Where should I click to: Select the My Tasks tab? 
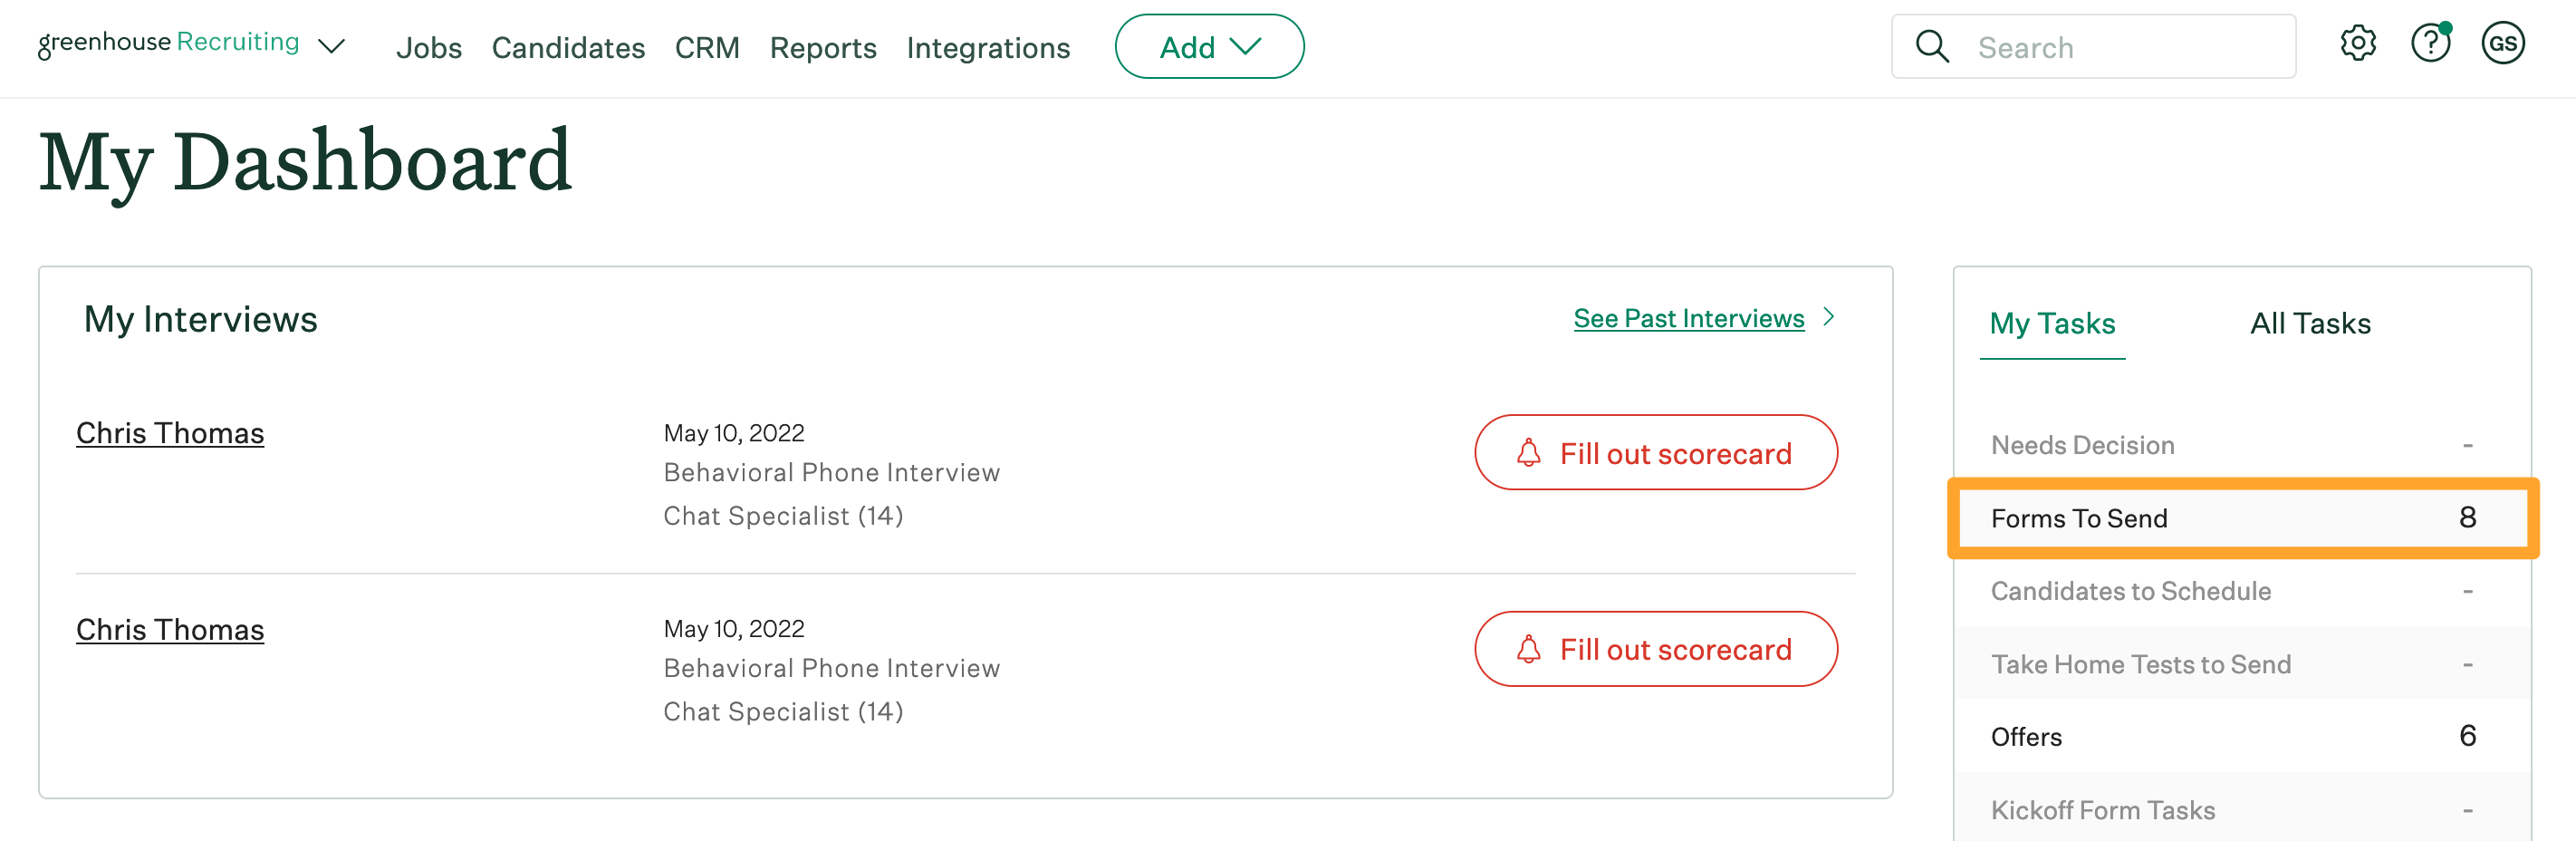(x=2052, y=324)
